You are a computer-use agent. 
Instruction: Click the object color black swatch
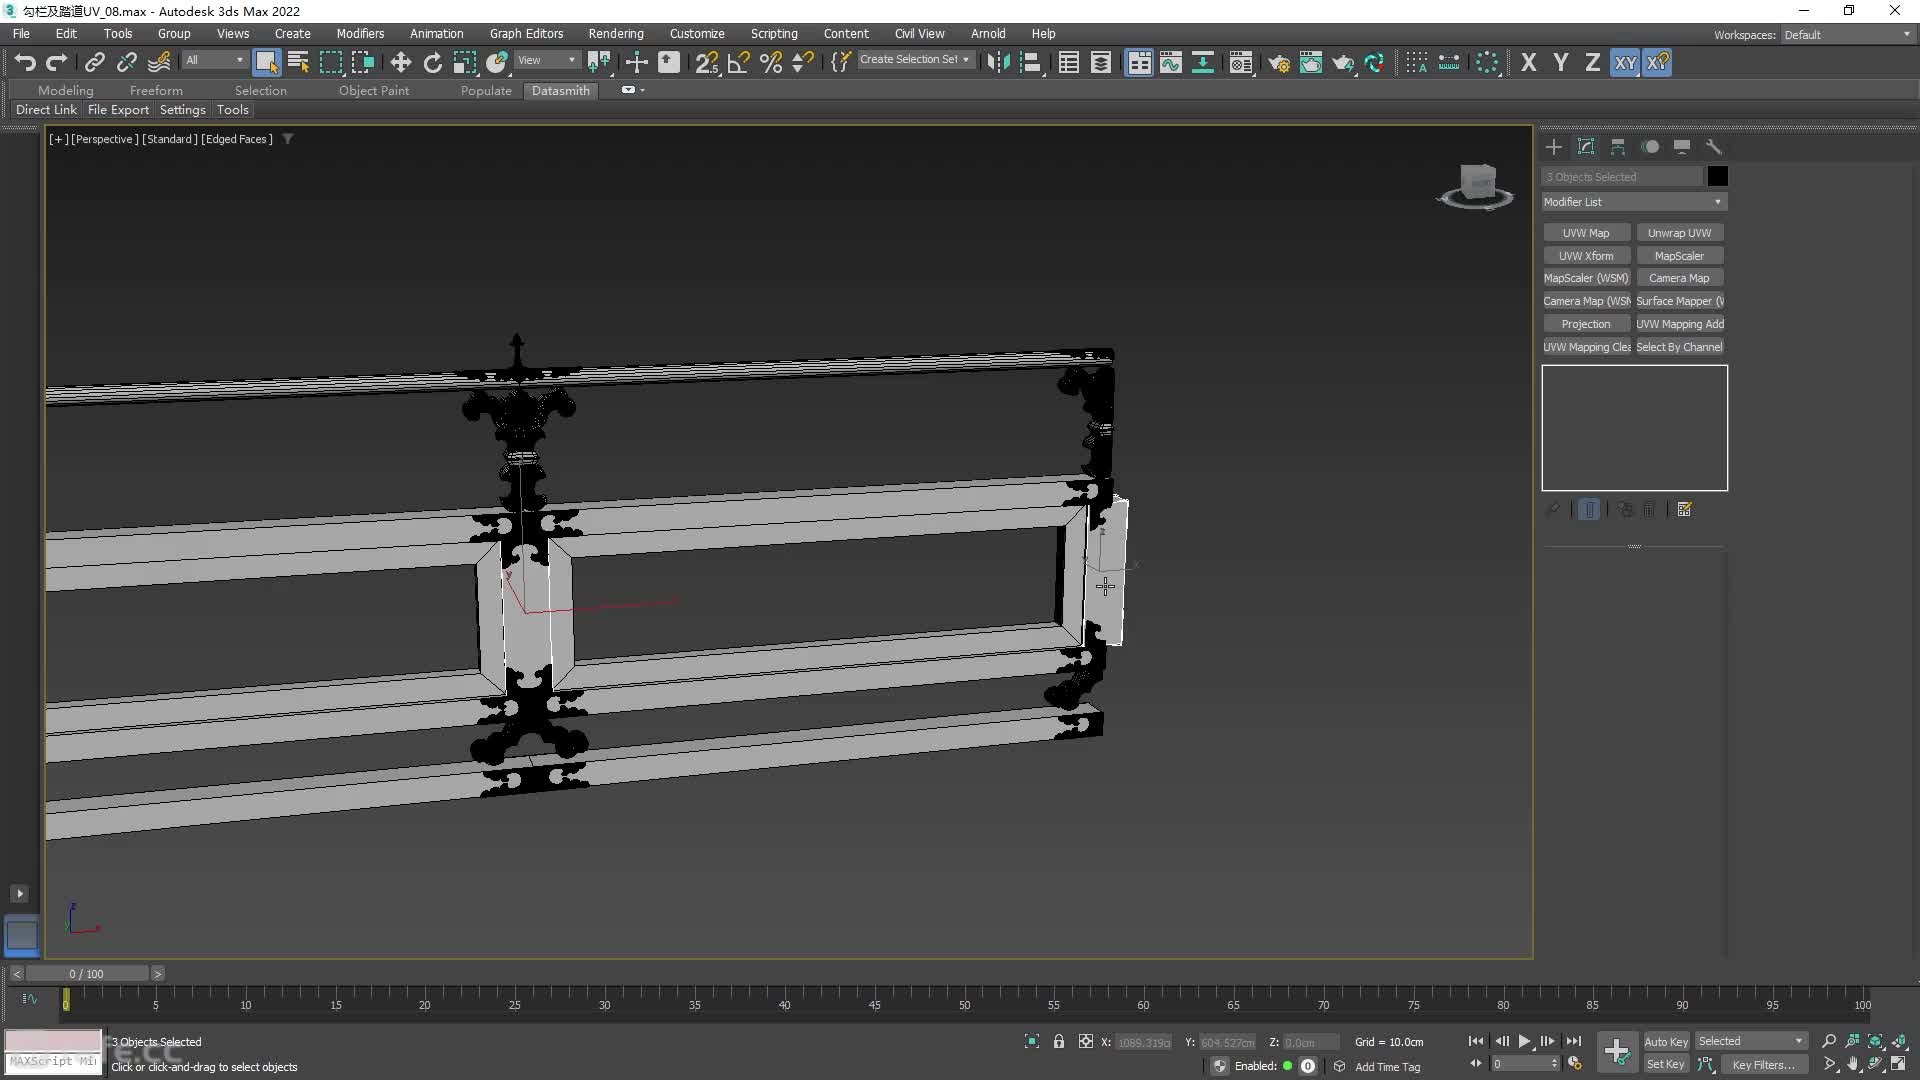click(x=1717, y=176)
